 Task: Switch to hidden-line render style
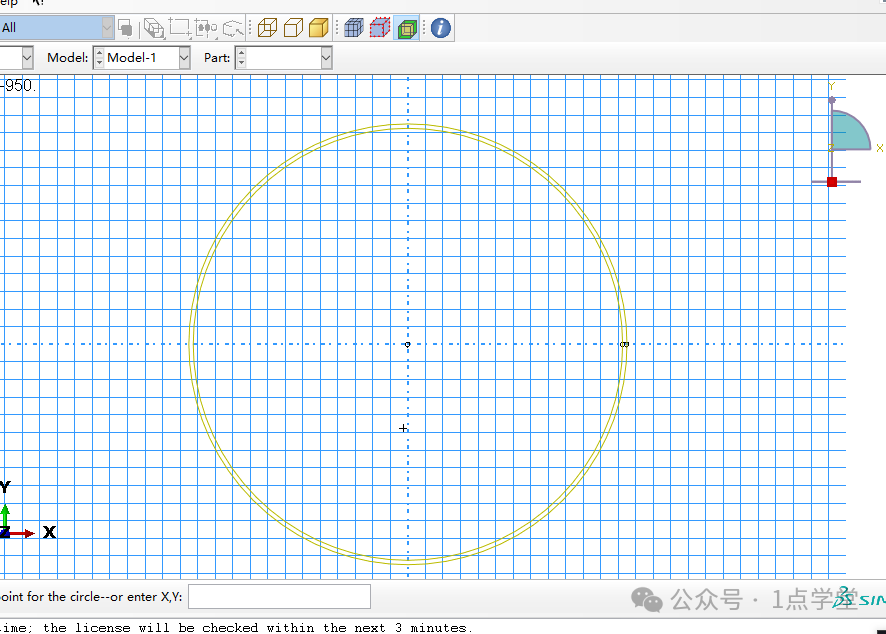(x=293, y=28)
